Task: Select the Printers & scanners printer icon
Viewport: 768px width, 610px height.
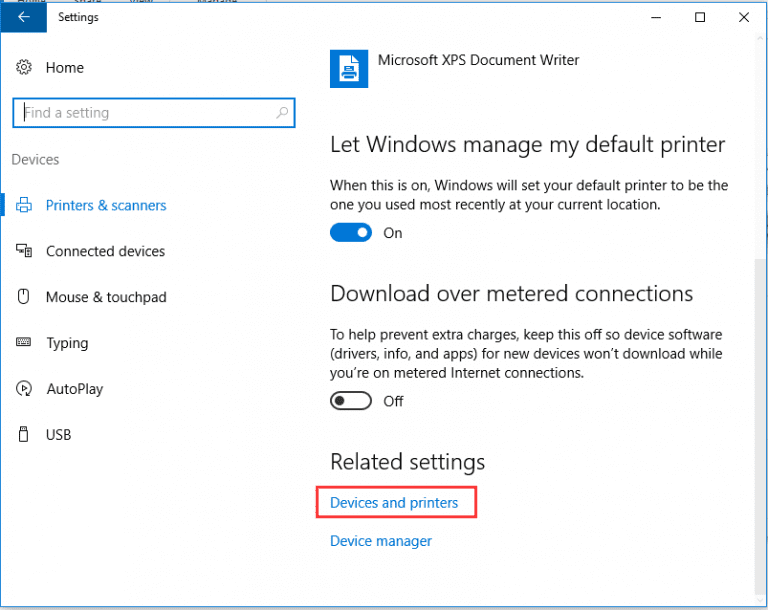Action: click(x=24, y=205)
